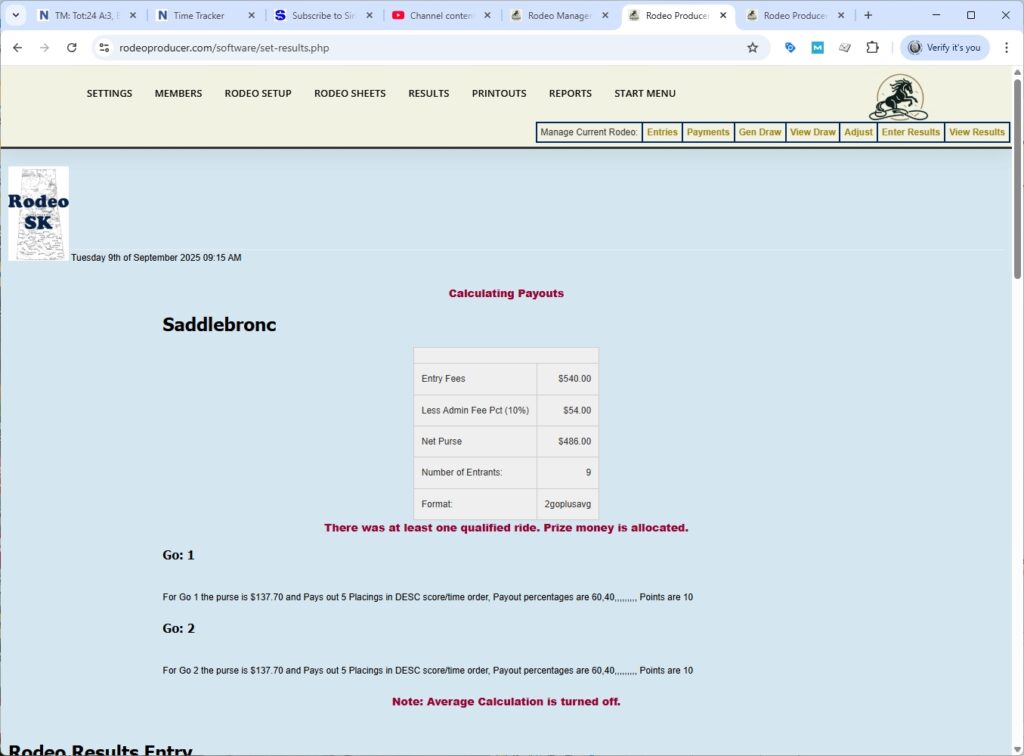Click the Verify it's you profile button

click(945, 47)
